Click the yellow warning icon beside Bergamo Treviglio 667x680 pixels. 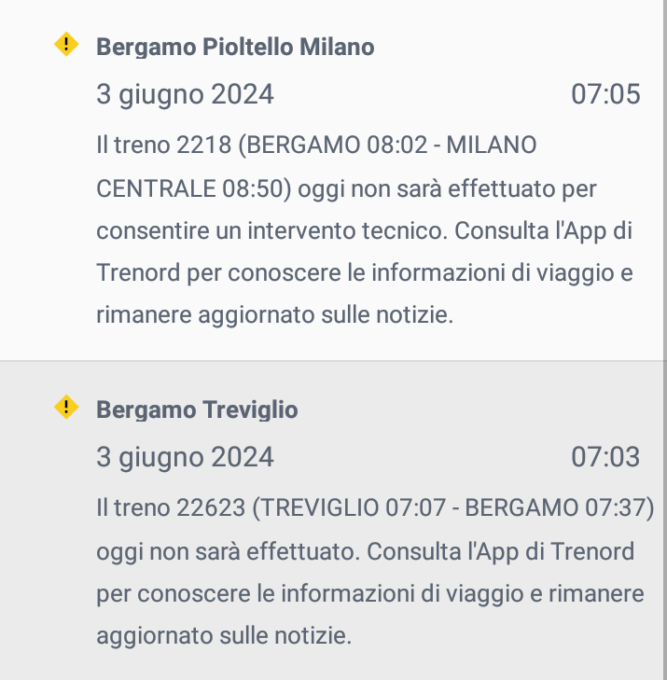[x=66, y=407]
